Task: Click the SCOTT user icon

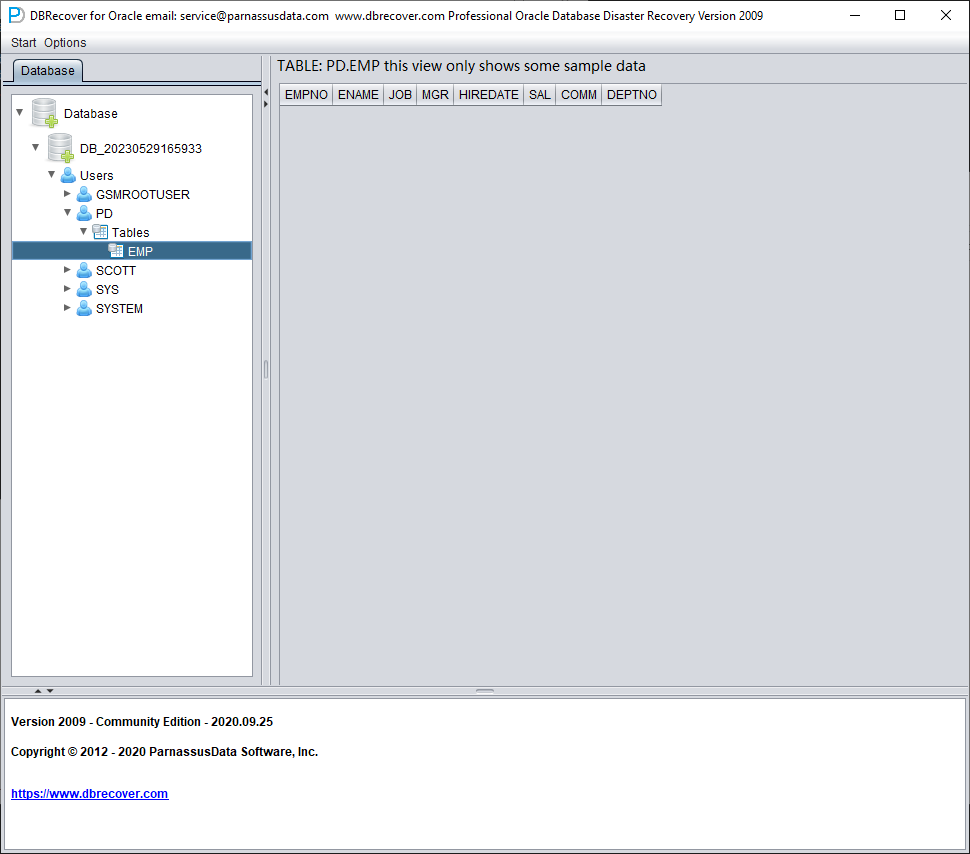Action: (84, 270)
